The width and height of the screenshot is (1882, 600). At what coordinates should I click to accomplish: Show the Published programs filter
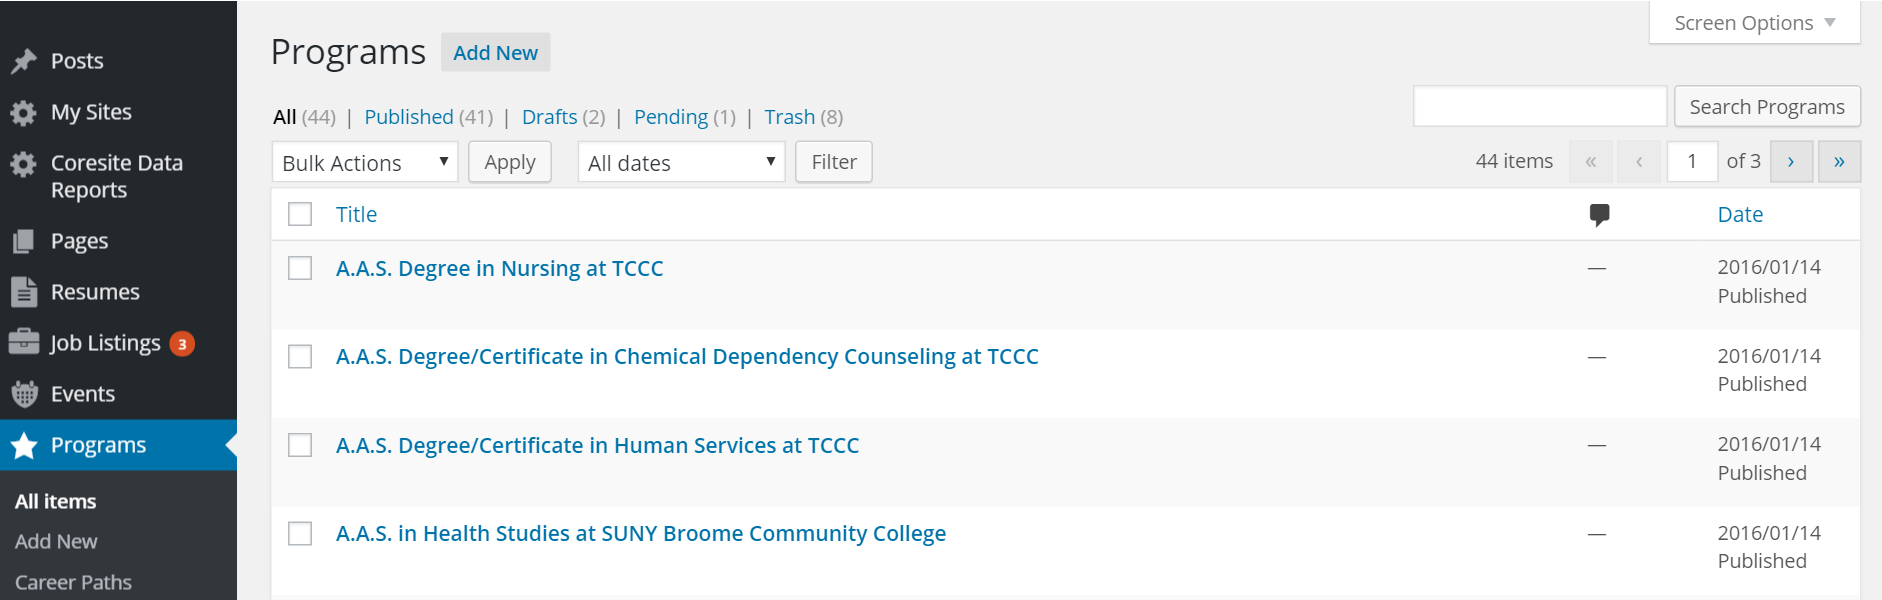pos(408,117)
